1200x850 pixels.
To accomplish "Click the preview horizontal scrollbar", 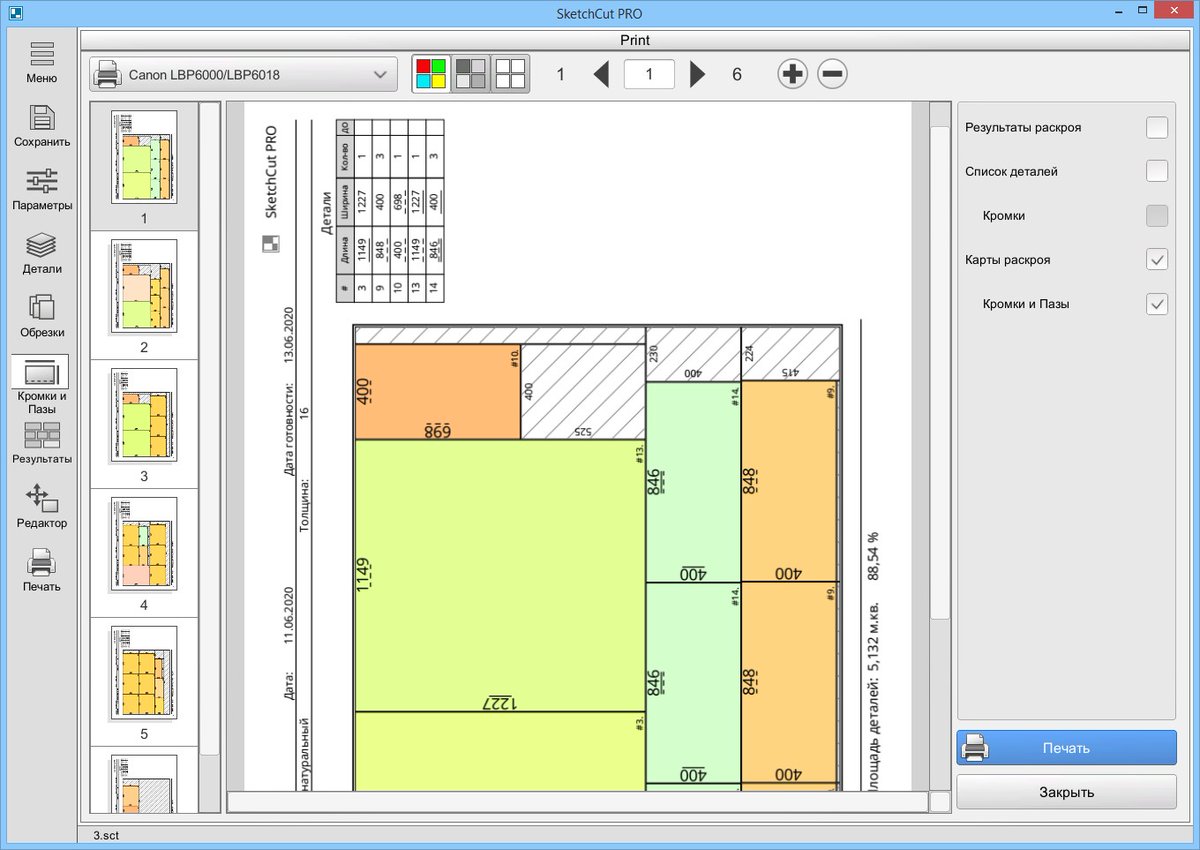I will (x=577, y=802).
